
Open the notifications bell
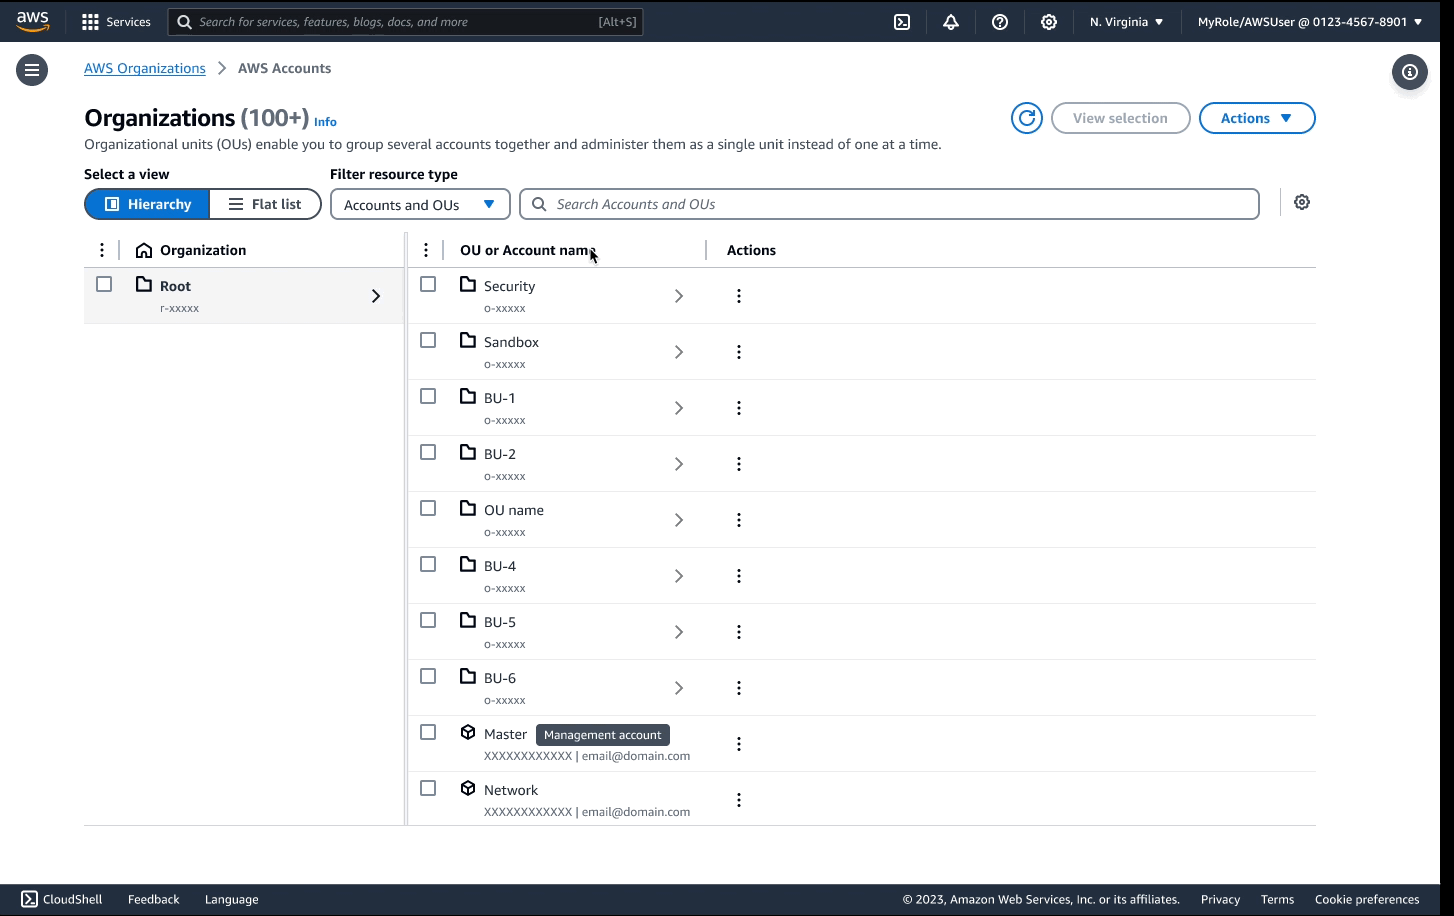[951, 22]
